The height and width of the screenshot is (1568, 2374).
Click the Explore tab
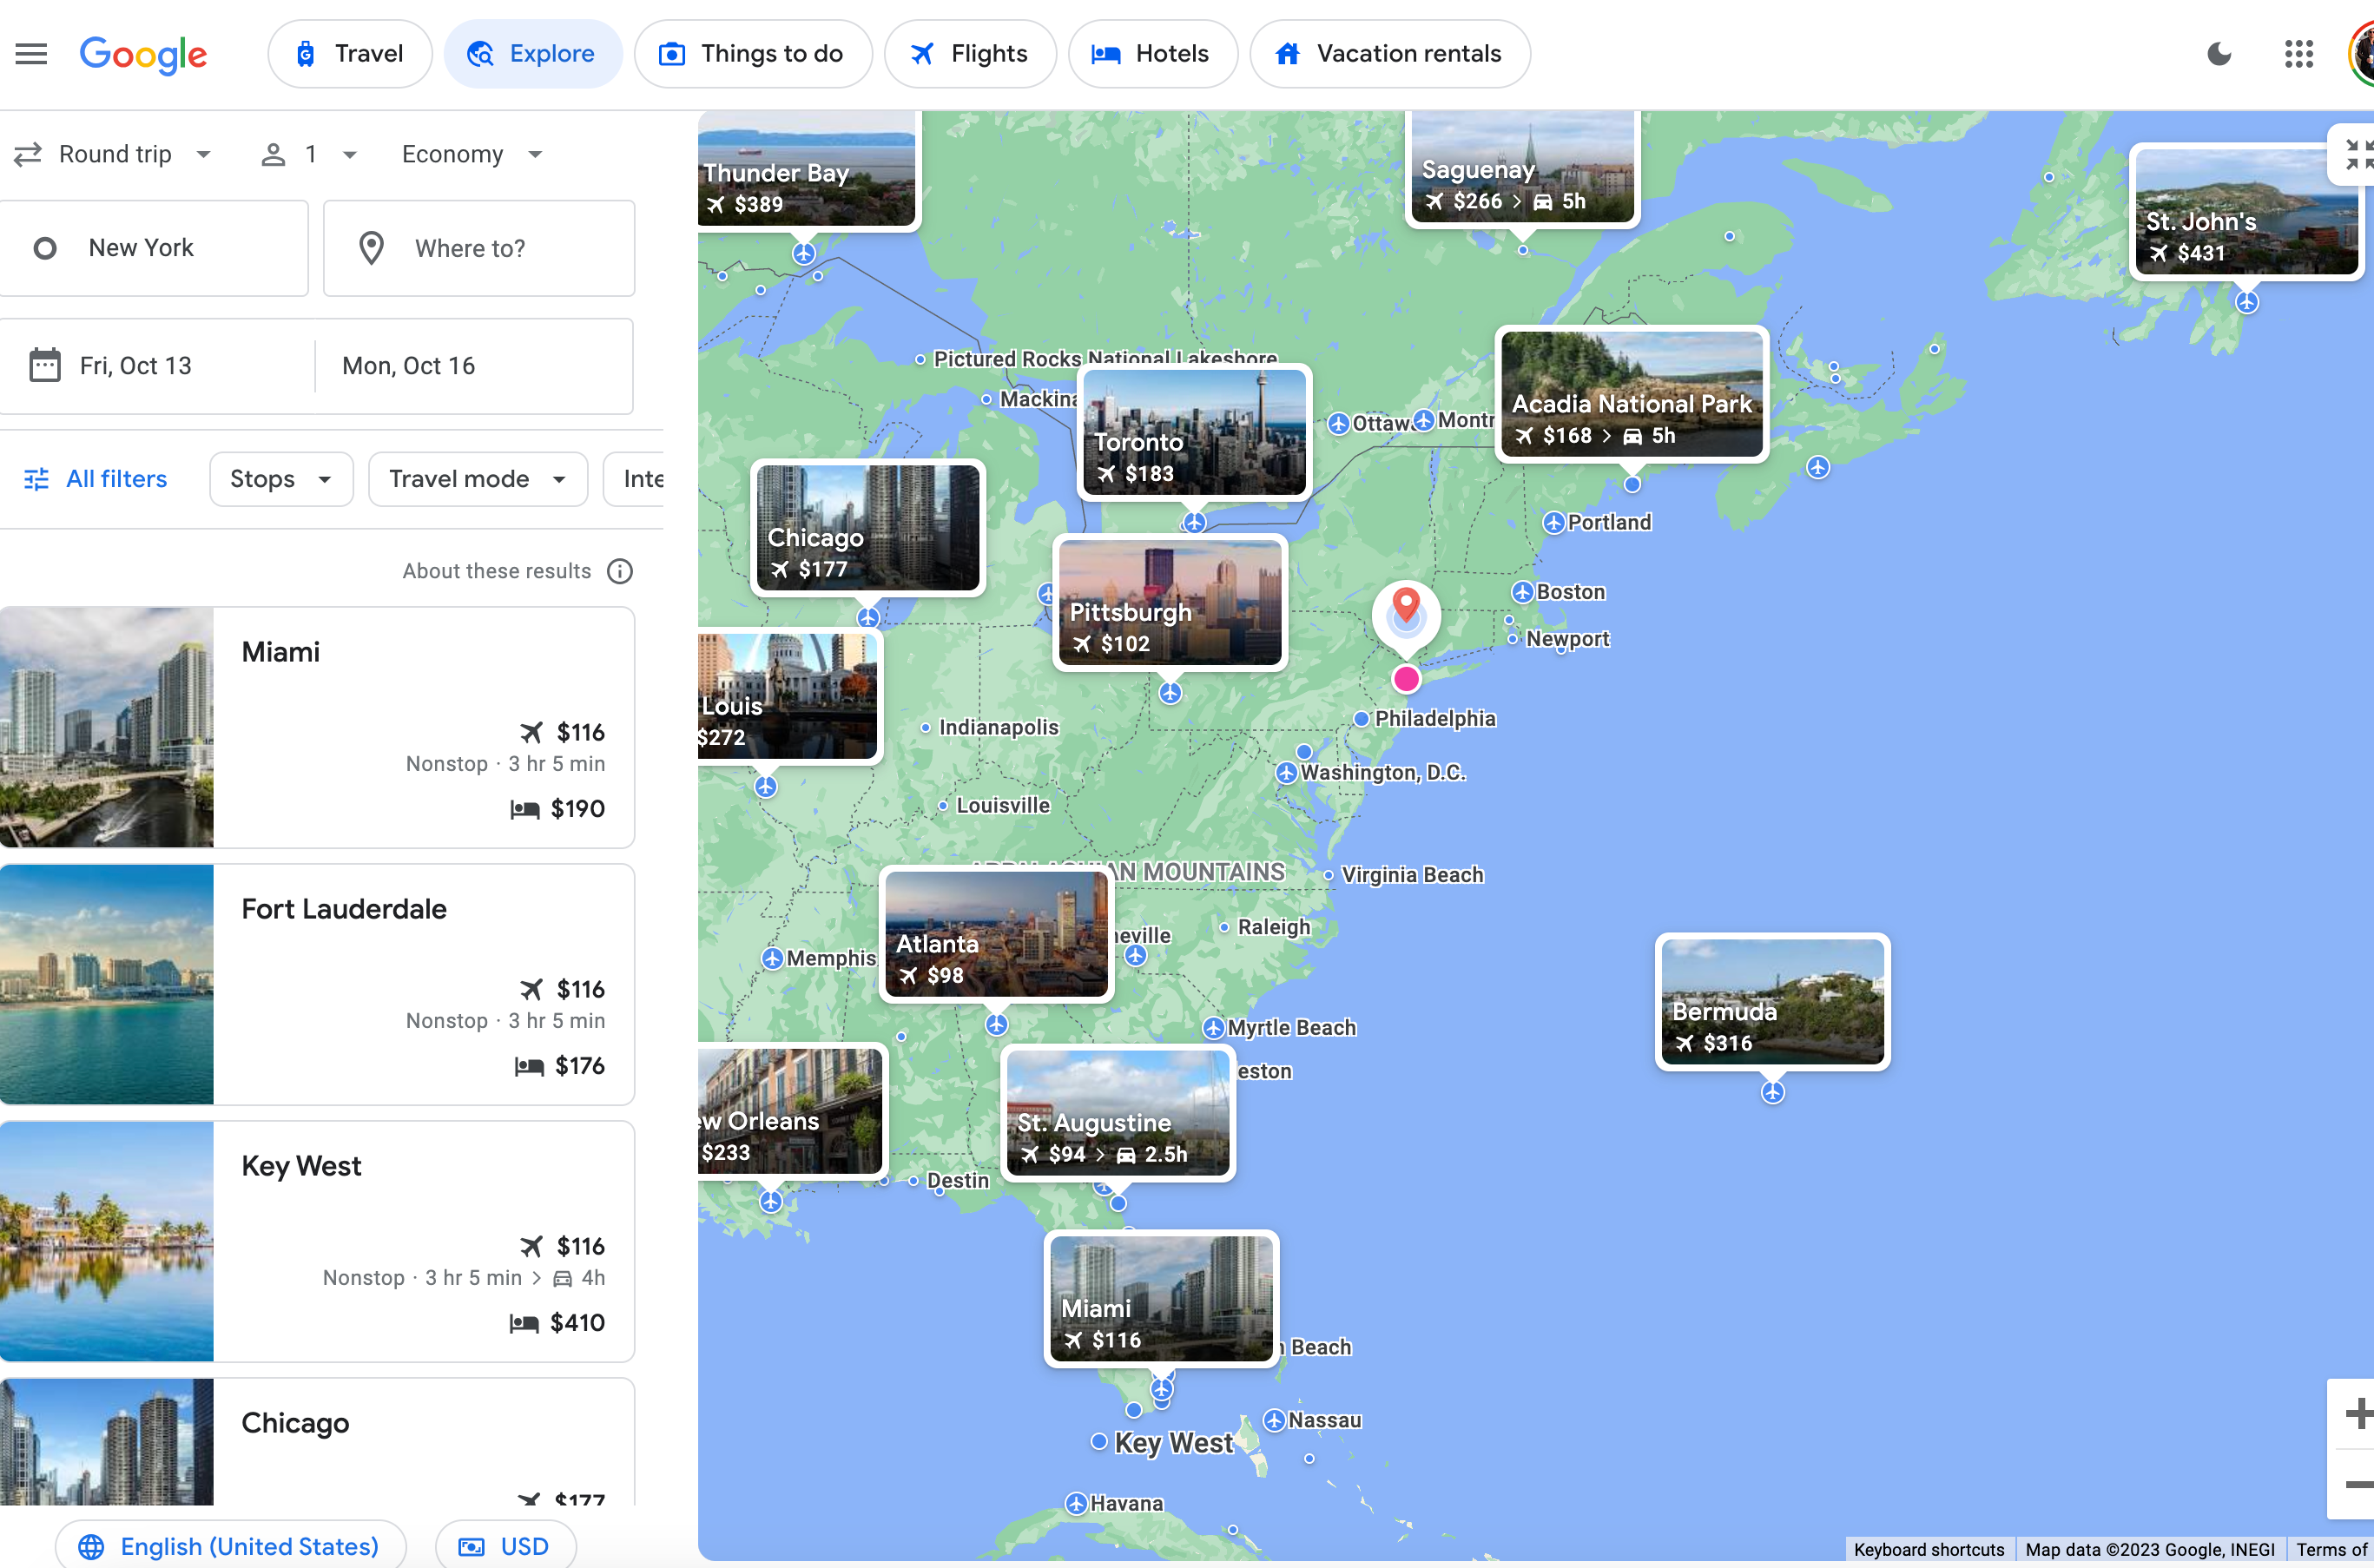pos(531,52)
